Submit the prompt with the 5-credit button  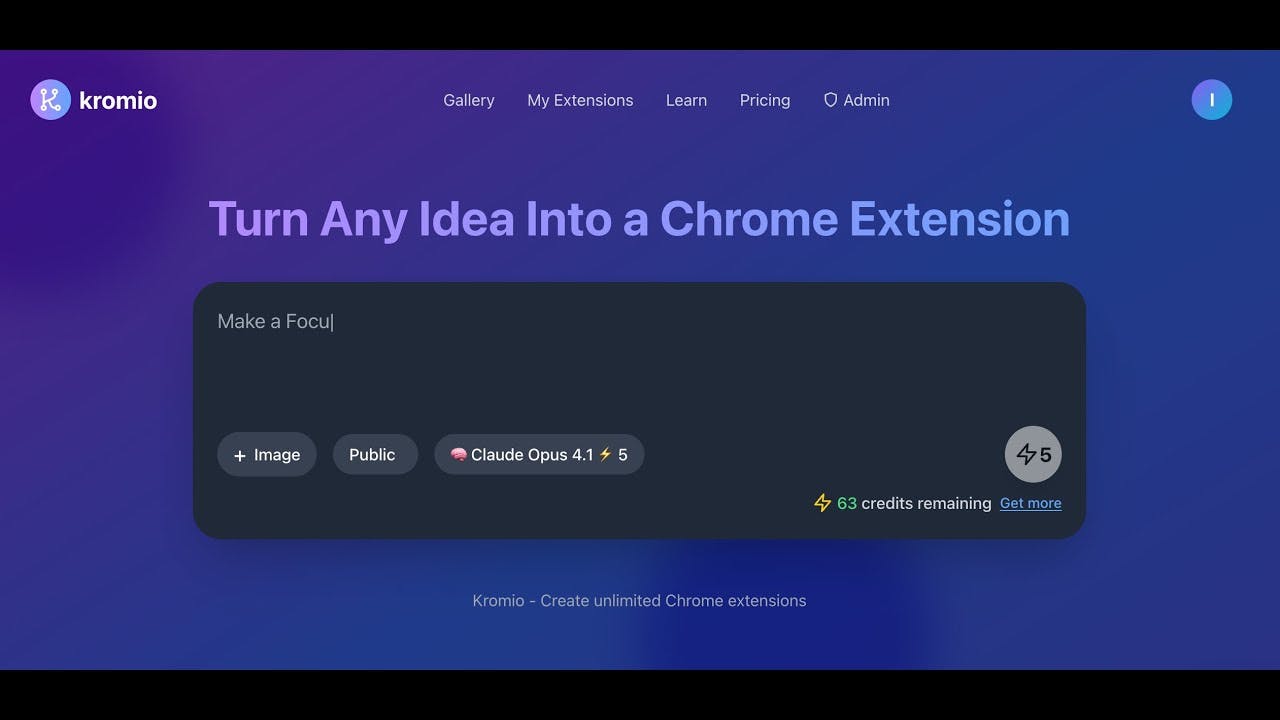click(x=1033, y=455)
